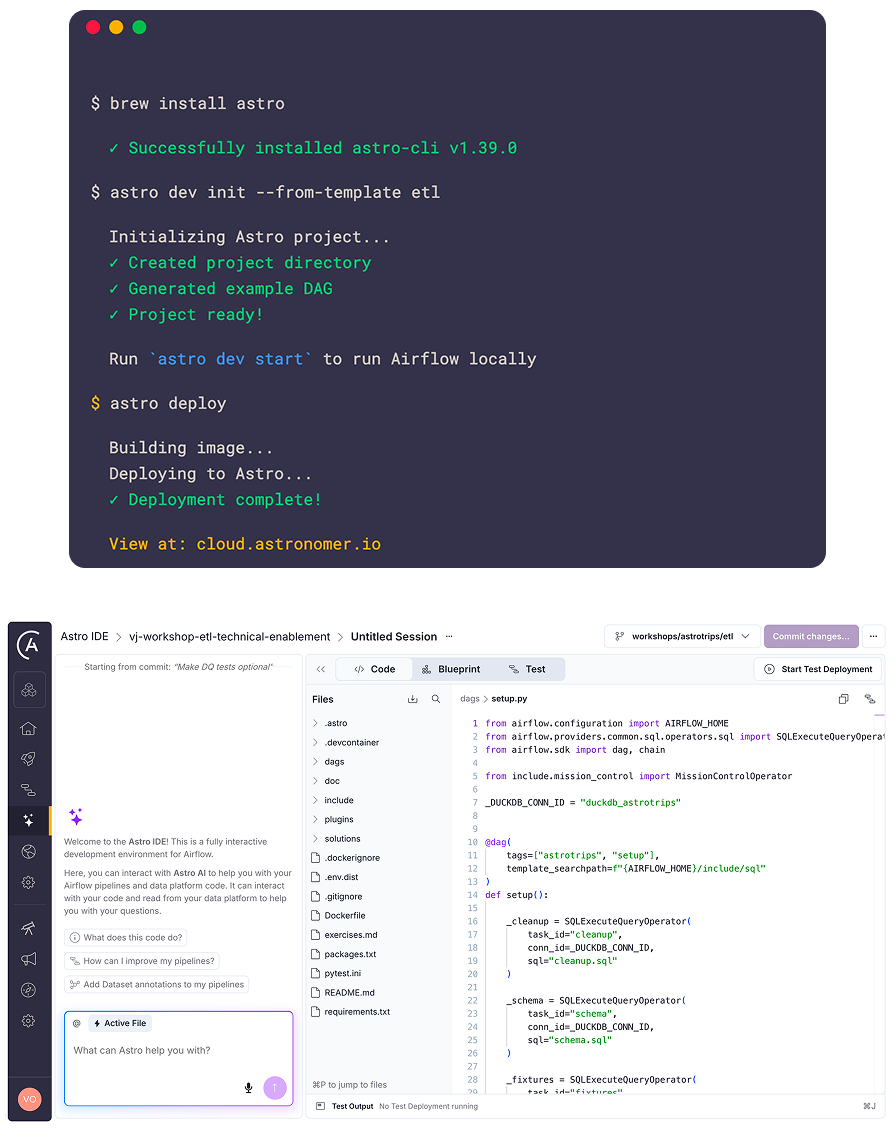
Task: Switch to the Test tab
Action: [527, 669]
